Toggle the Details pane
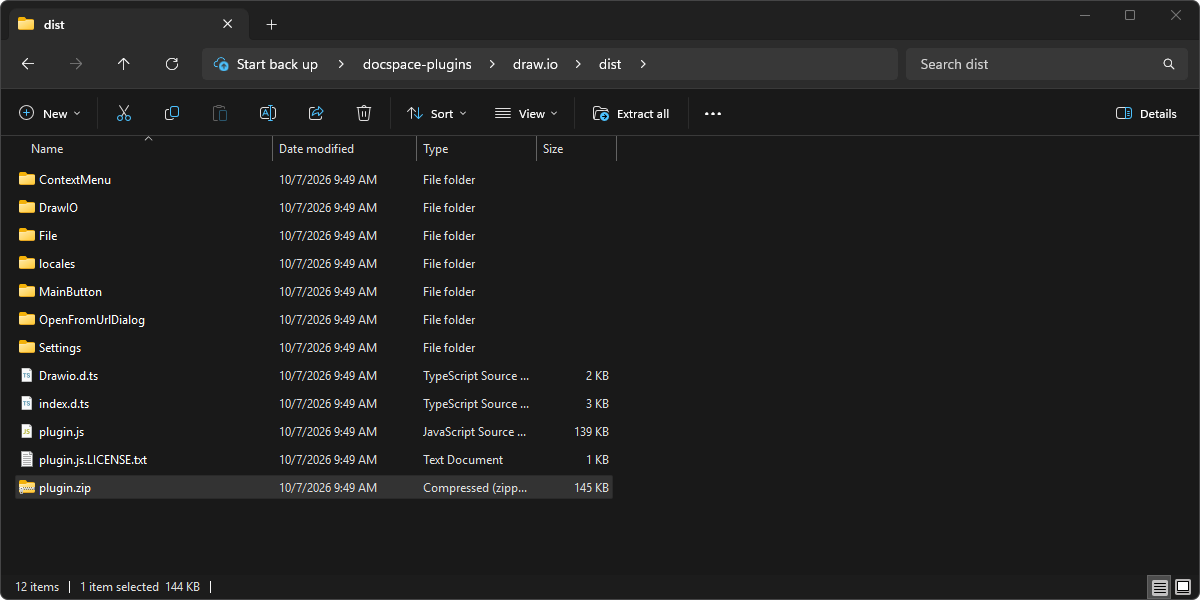This screenshot has height=600, width=1200. [1146, 113]
